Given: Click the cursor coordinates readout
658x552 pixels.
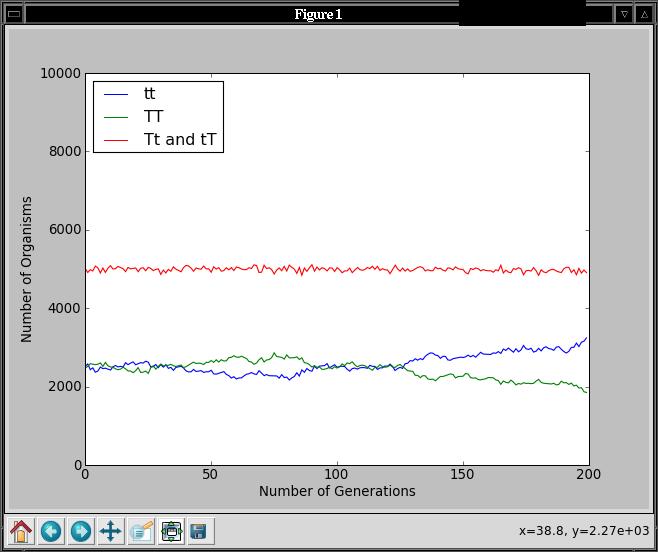Looking at the screenshot, I should click(x=584, y=531).
